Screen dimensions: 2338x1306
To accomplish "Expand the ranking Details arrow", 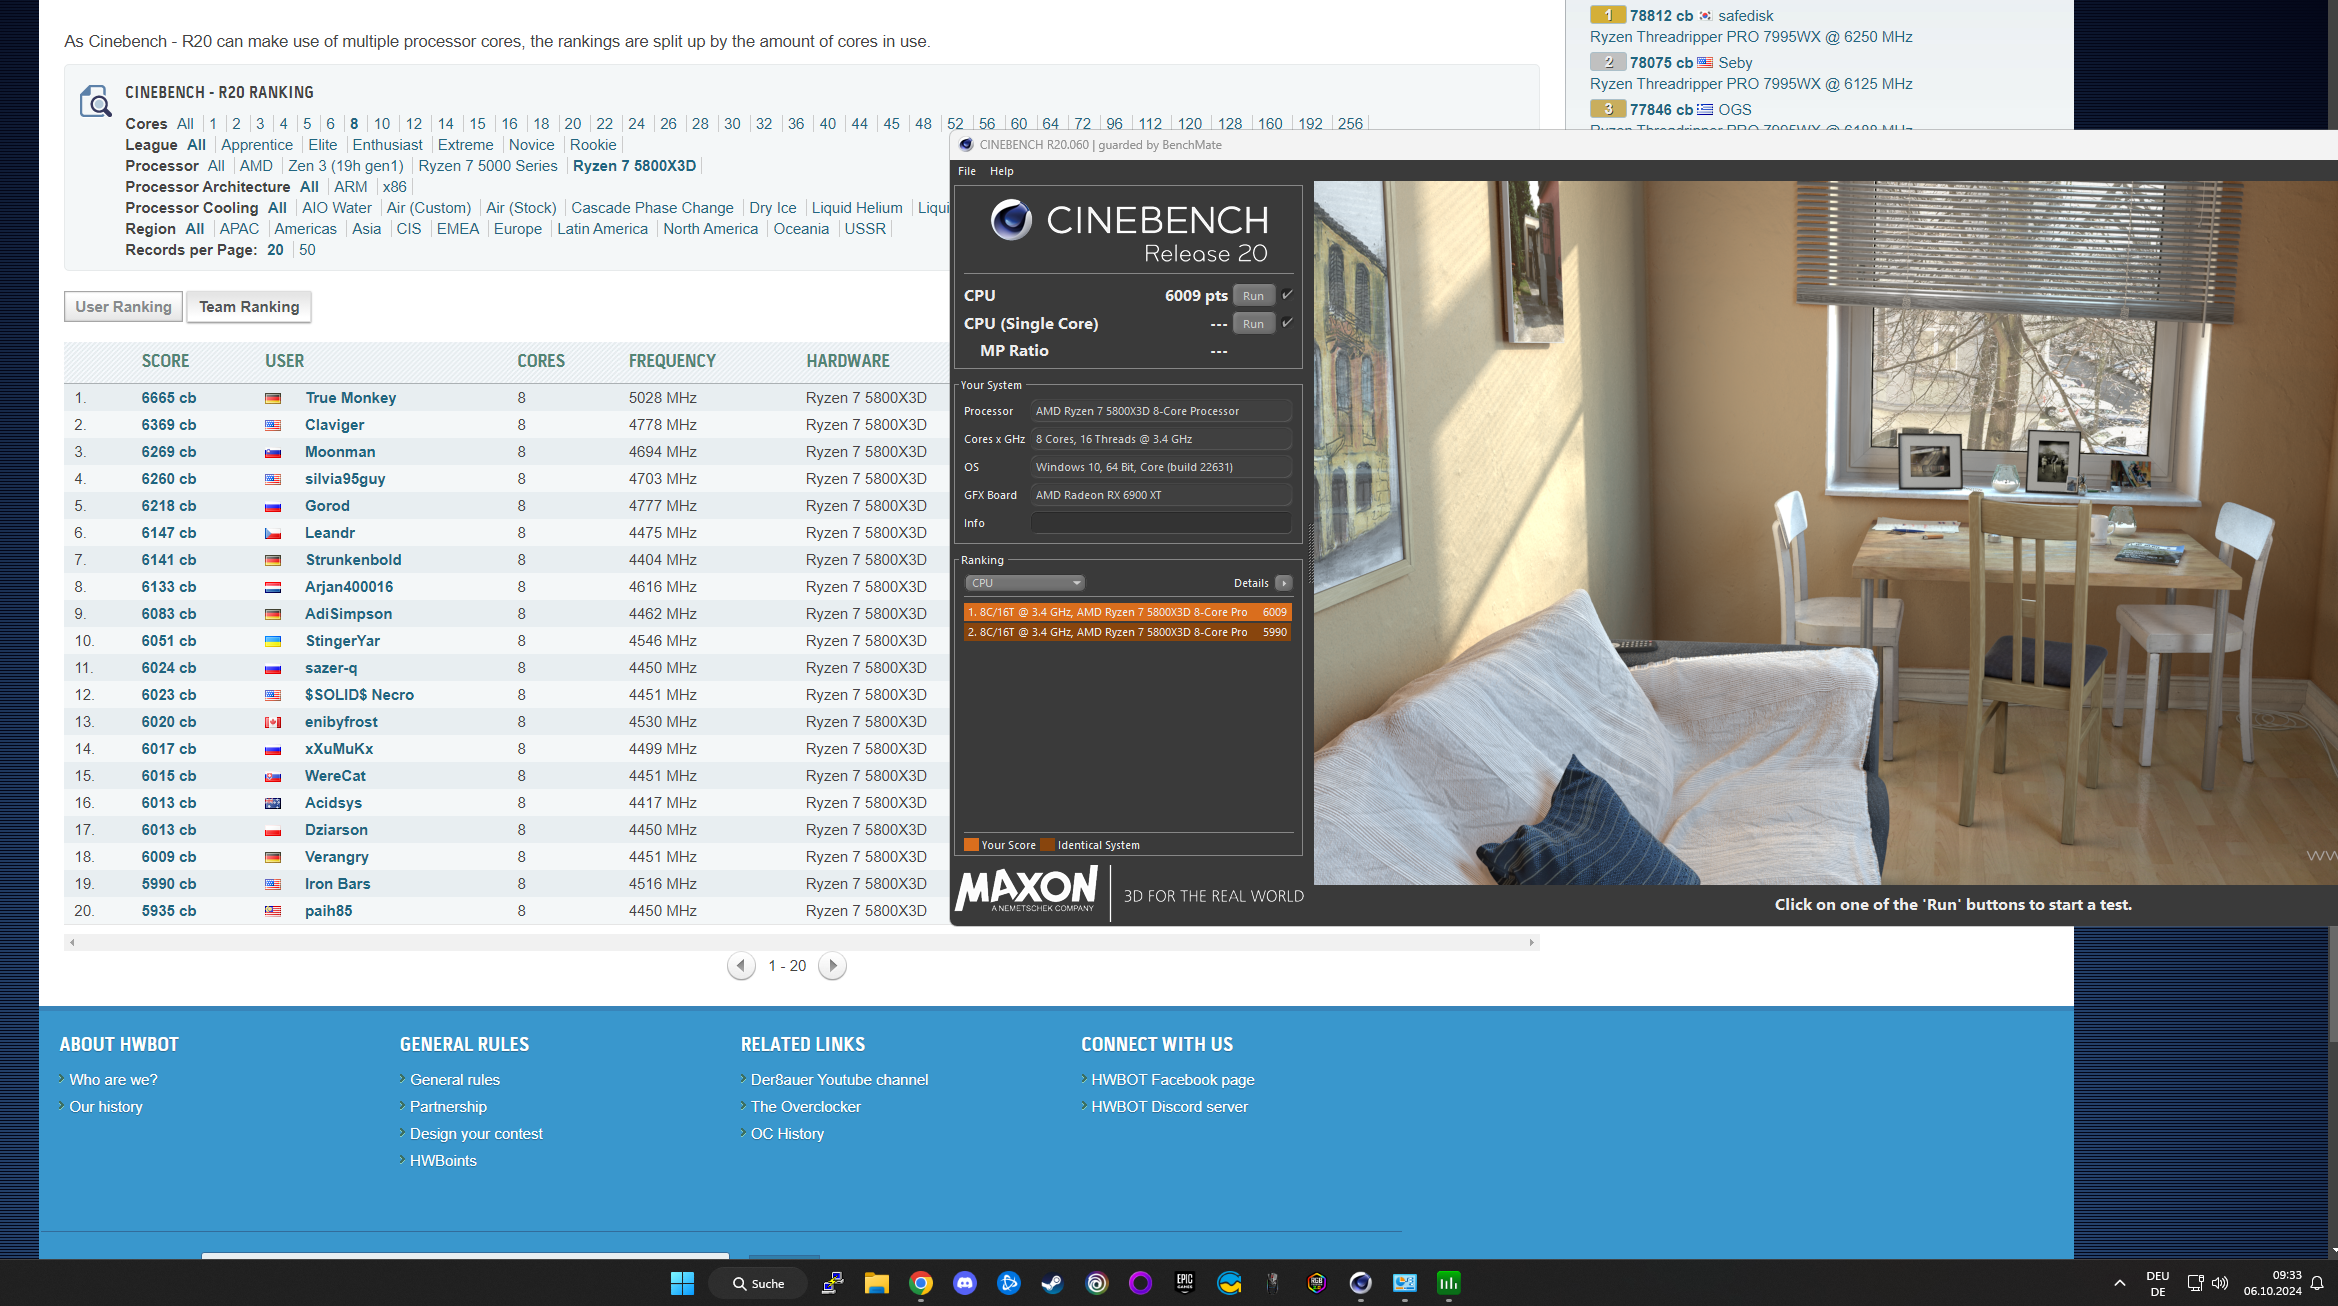I will tap(1284, 583).
